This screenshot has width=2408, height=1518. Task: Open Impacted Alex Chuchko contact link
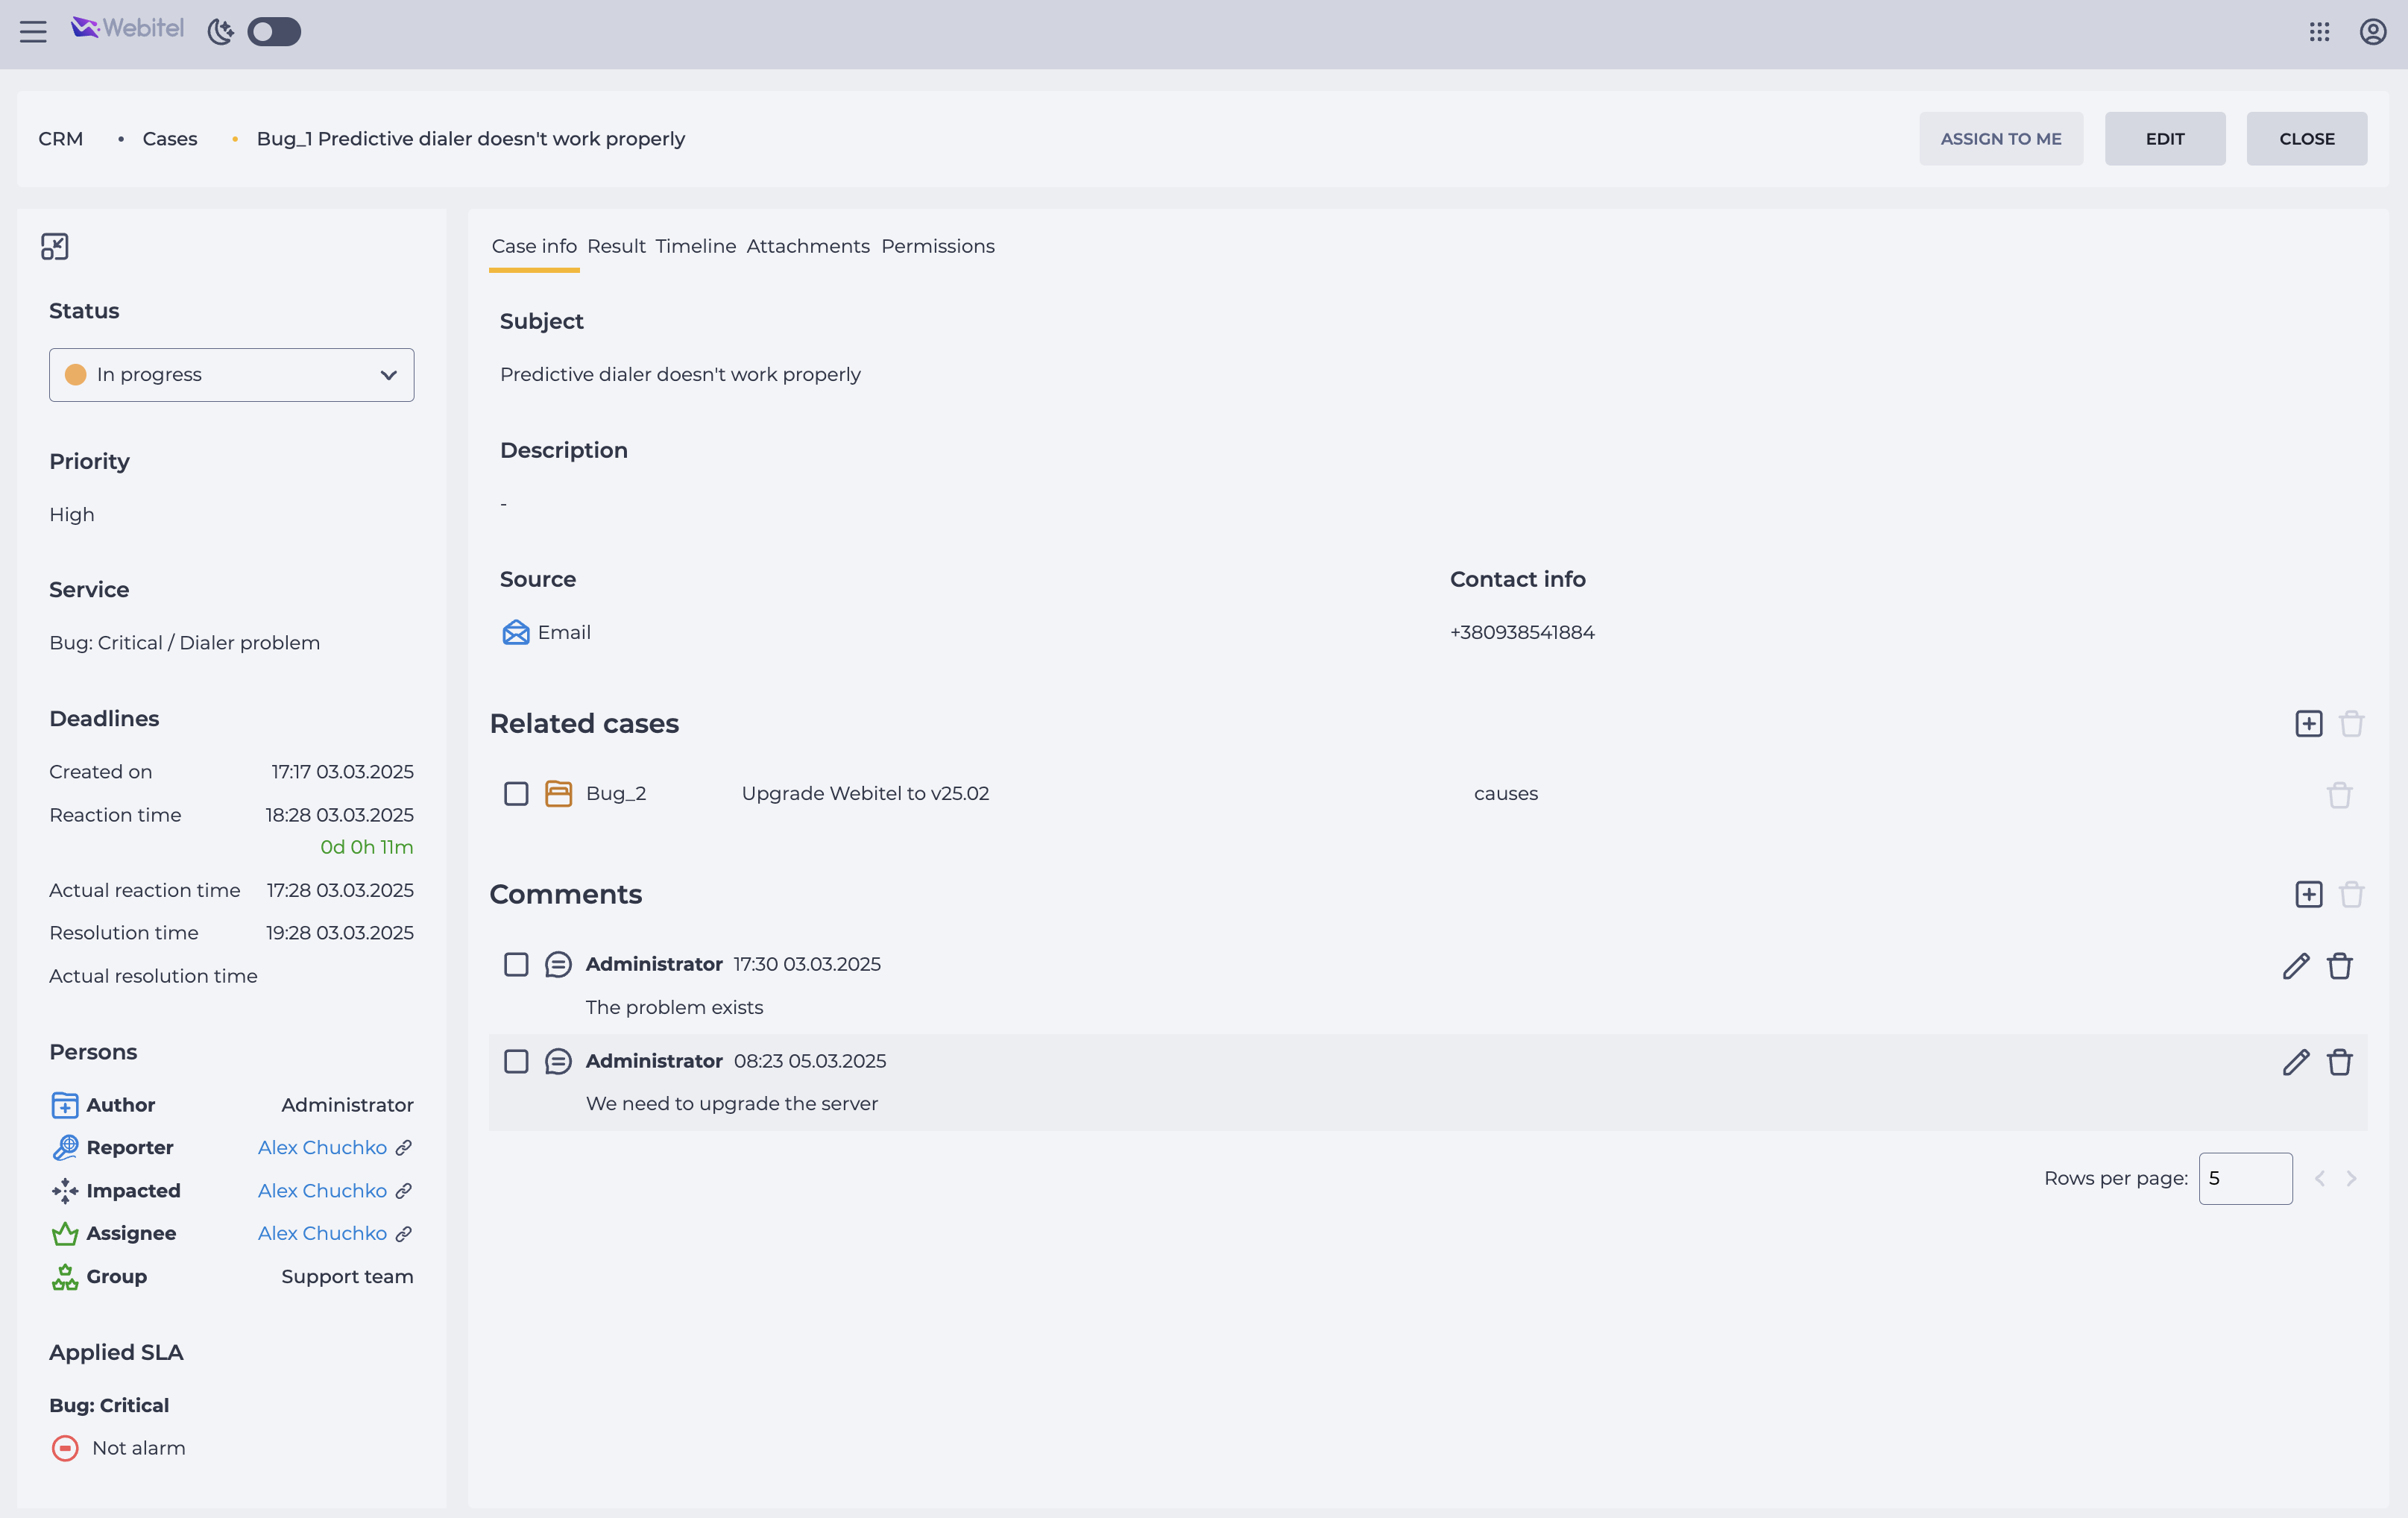(x=322, y=1190)
